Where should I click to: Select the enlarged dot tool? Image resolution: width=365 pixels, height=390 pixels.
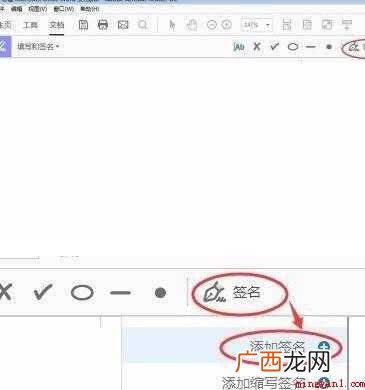coord(160,293)
